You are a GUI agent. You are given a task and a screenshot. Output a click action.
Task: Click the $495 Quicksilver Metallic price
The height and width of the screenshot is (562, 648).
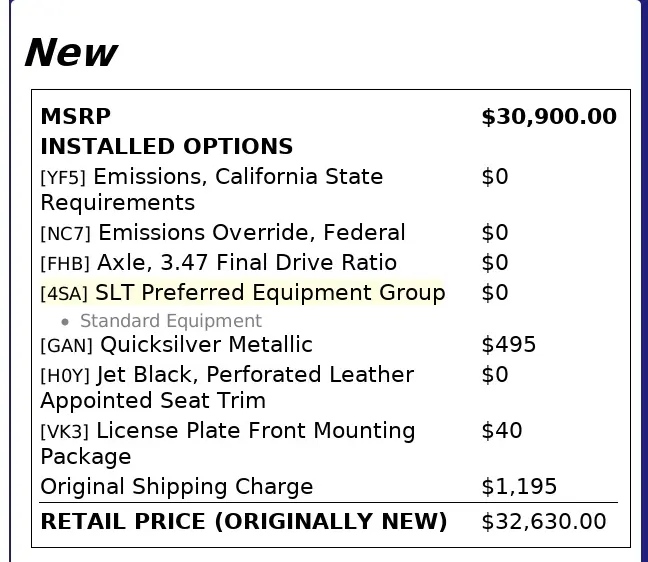pos(509,345)
